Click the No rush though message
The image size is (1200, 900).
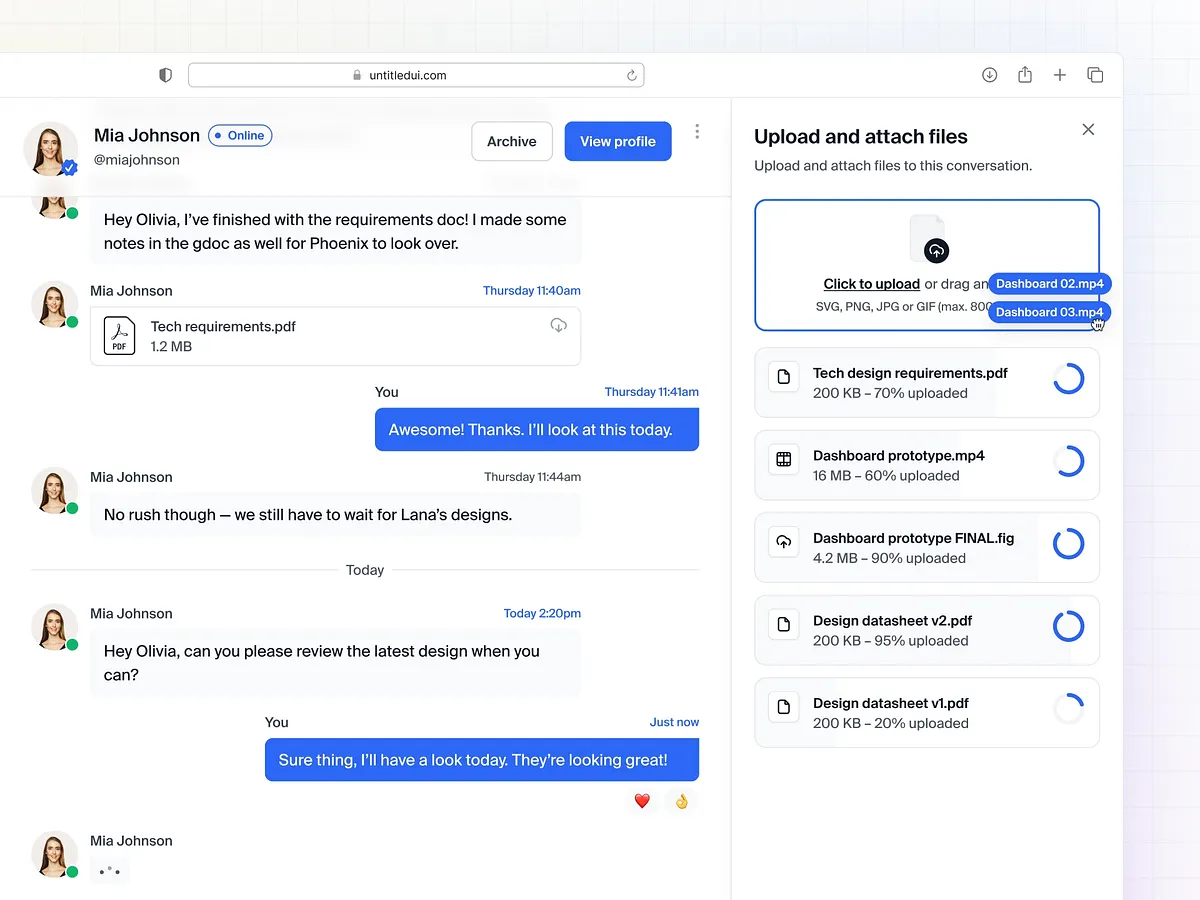pos(336,515)
